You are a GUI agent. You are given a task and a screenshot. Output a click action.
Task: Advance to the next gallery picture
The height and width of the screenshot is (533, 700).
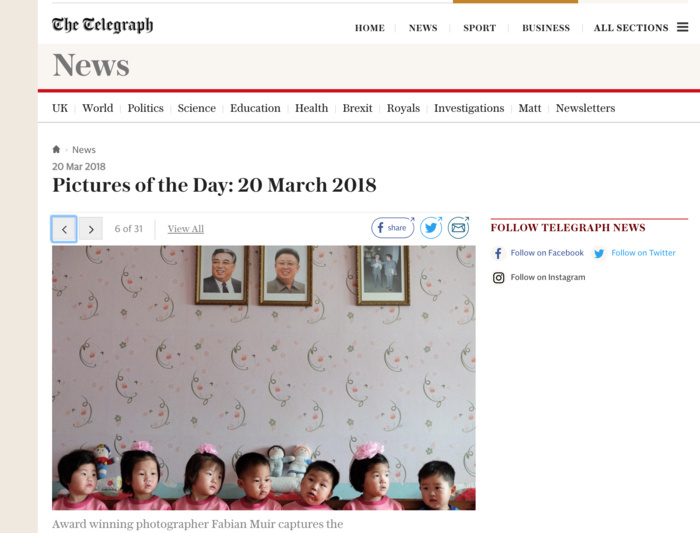point(91,229)
